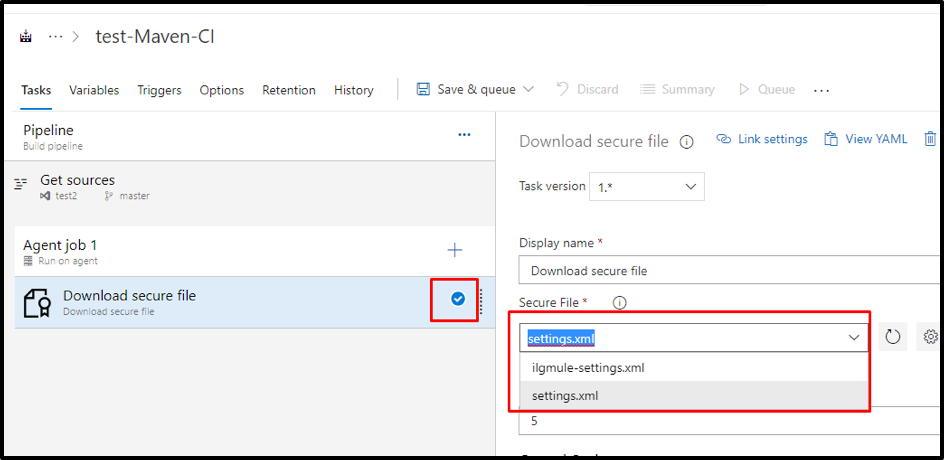The image size is (944, 460).
Task: Click the breadcrumb ellipsis before test-Maven-CI
Action: [56, 37]
